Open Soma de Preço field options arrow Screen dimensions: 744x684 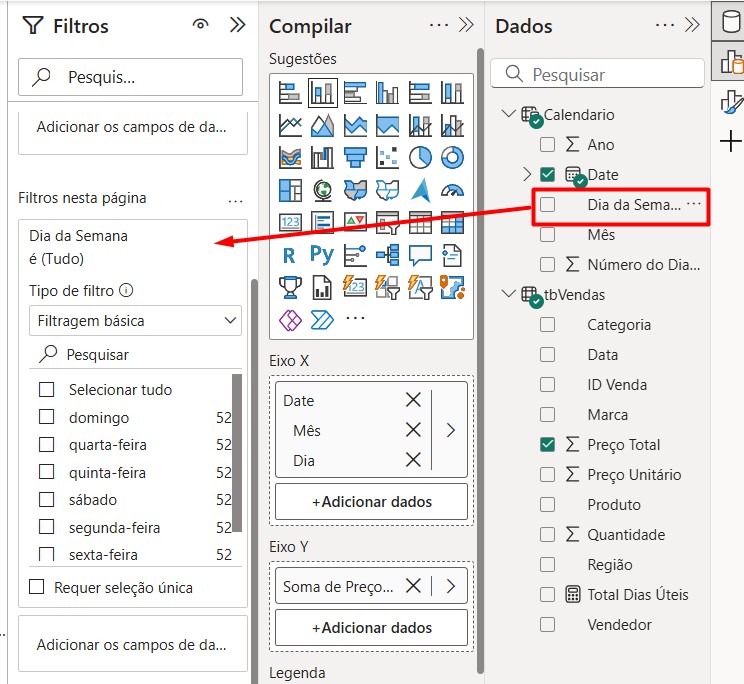pyautogui.click(x=450, y=586)
